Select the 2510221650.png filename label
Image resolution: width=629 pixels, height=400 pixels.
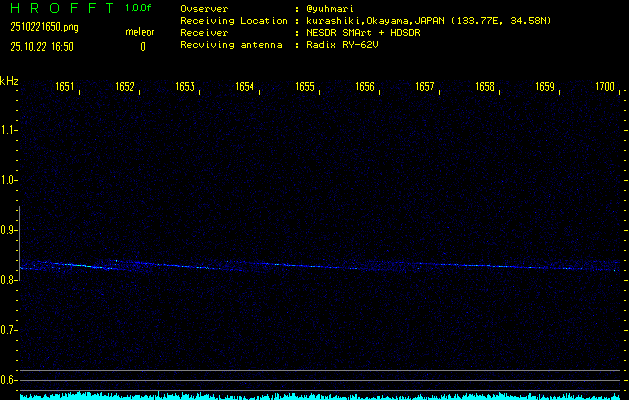(x=40, y=27)
